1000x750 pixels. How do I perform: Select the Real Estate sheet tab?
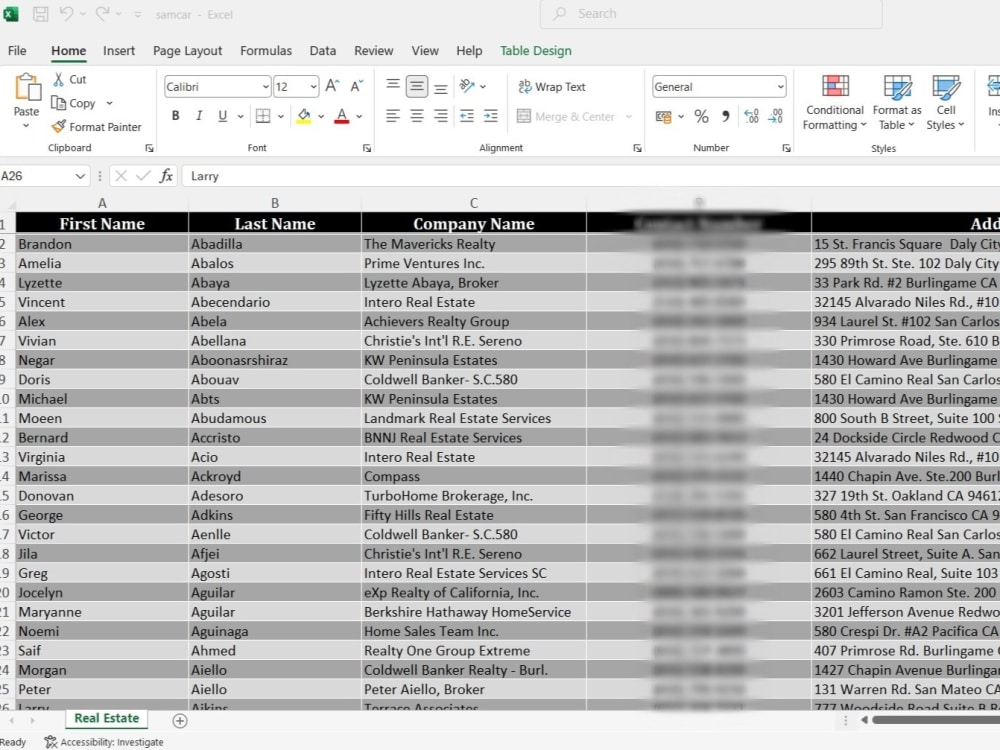click(x=107, y=718)
